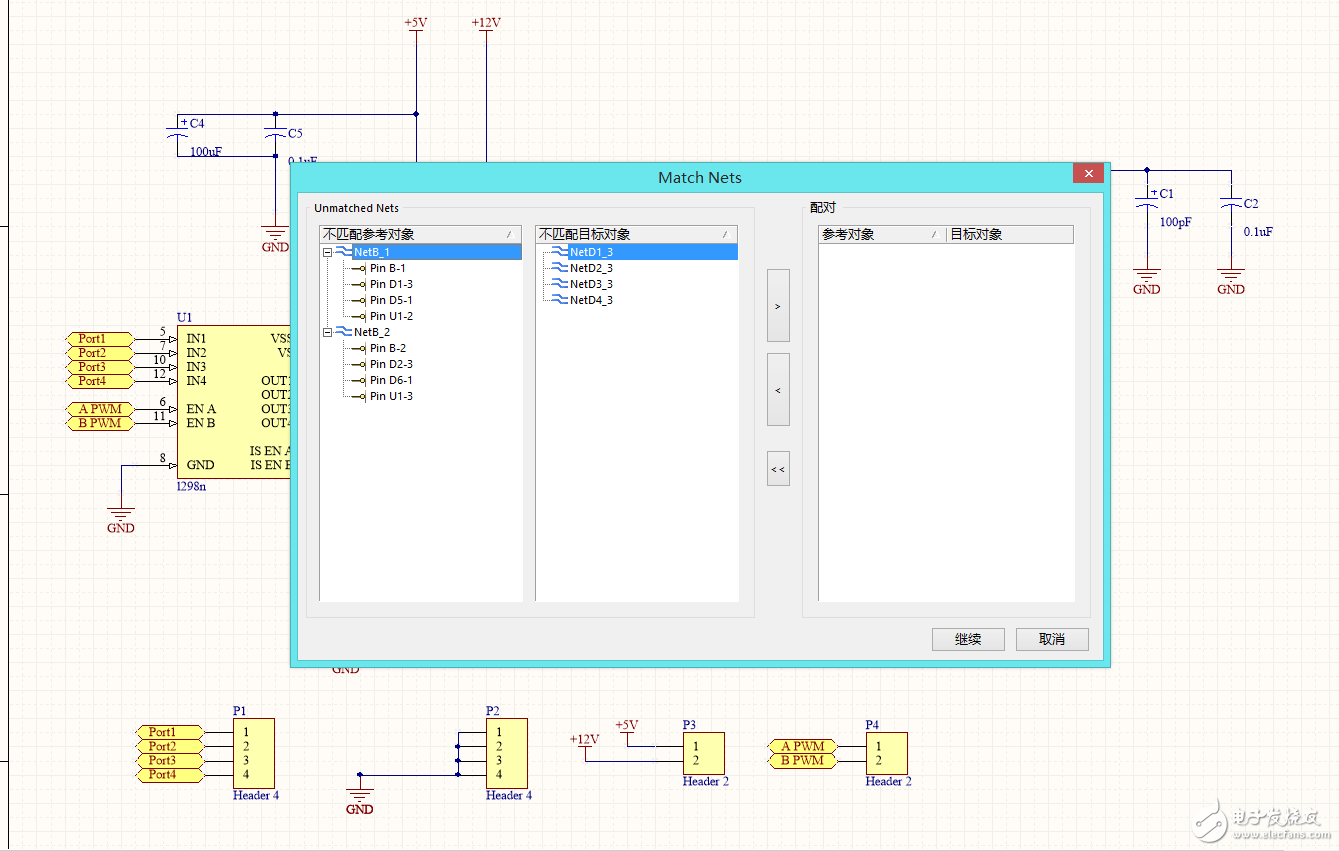Click the NetB_1 net icon
1339x851 pixels.
click(x=343, y=253)
